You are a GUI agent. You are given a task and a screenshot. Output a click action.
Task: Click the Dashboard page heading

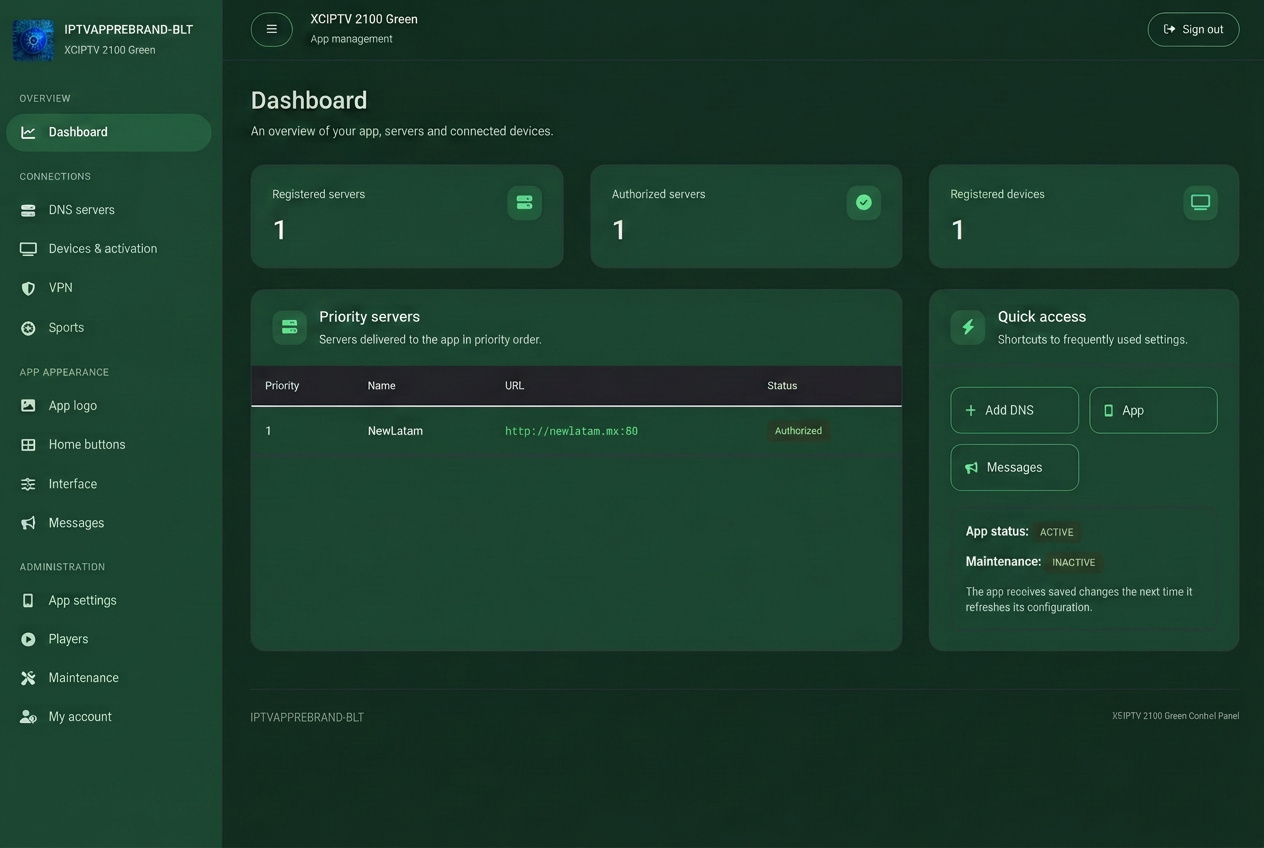point(309,100)
